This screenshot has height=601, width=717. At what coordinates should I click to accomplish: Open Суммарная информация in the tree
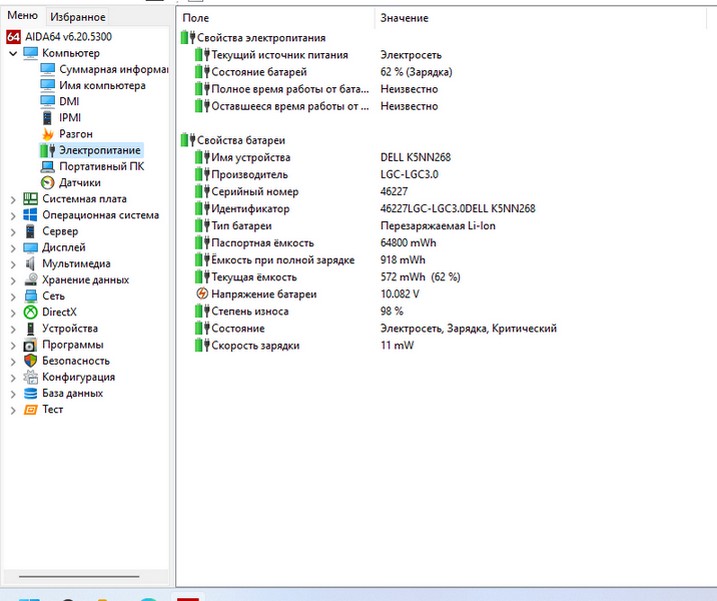click(112, 69)
